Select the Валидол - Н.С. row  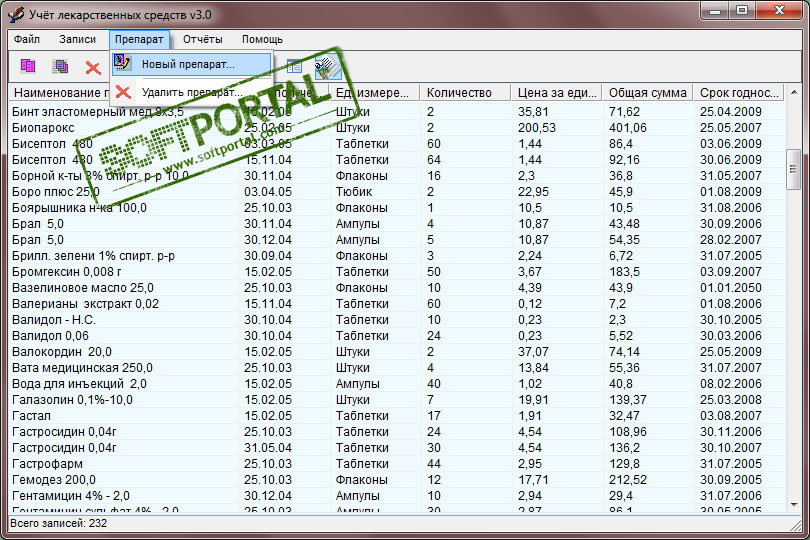[x=397, y=320]
